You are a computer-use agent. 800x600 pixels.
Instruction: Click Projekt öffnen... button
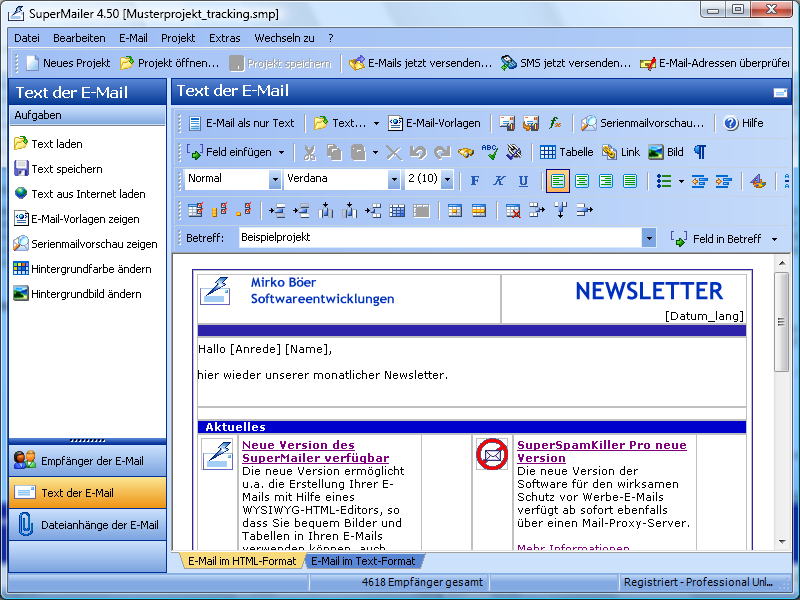point(169,63)
